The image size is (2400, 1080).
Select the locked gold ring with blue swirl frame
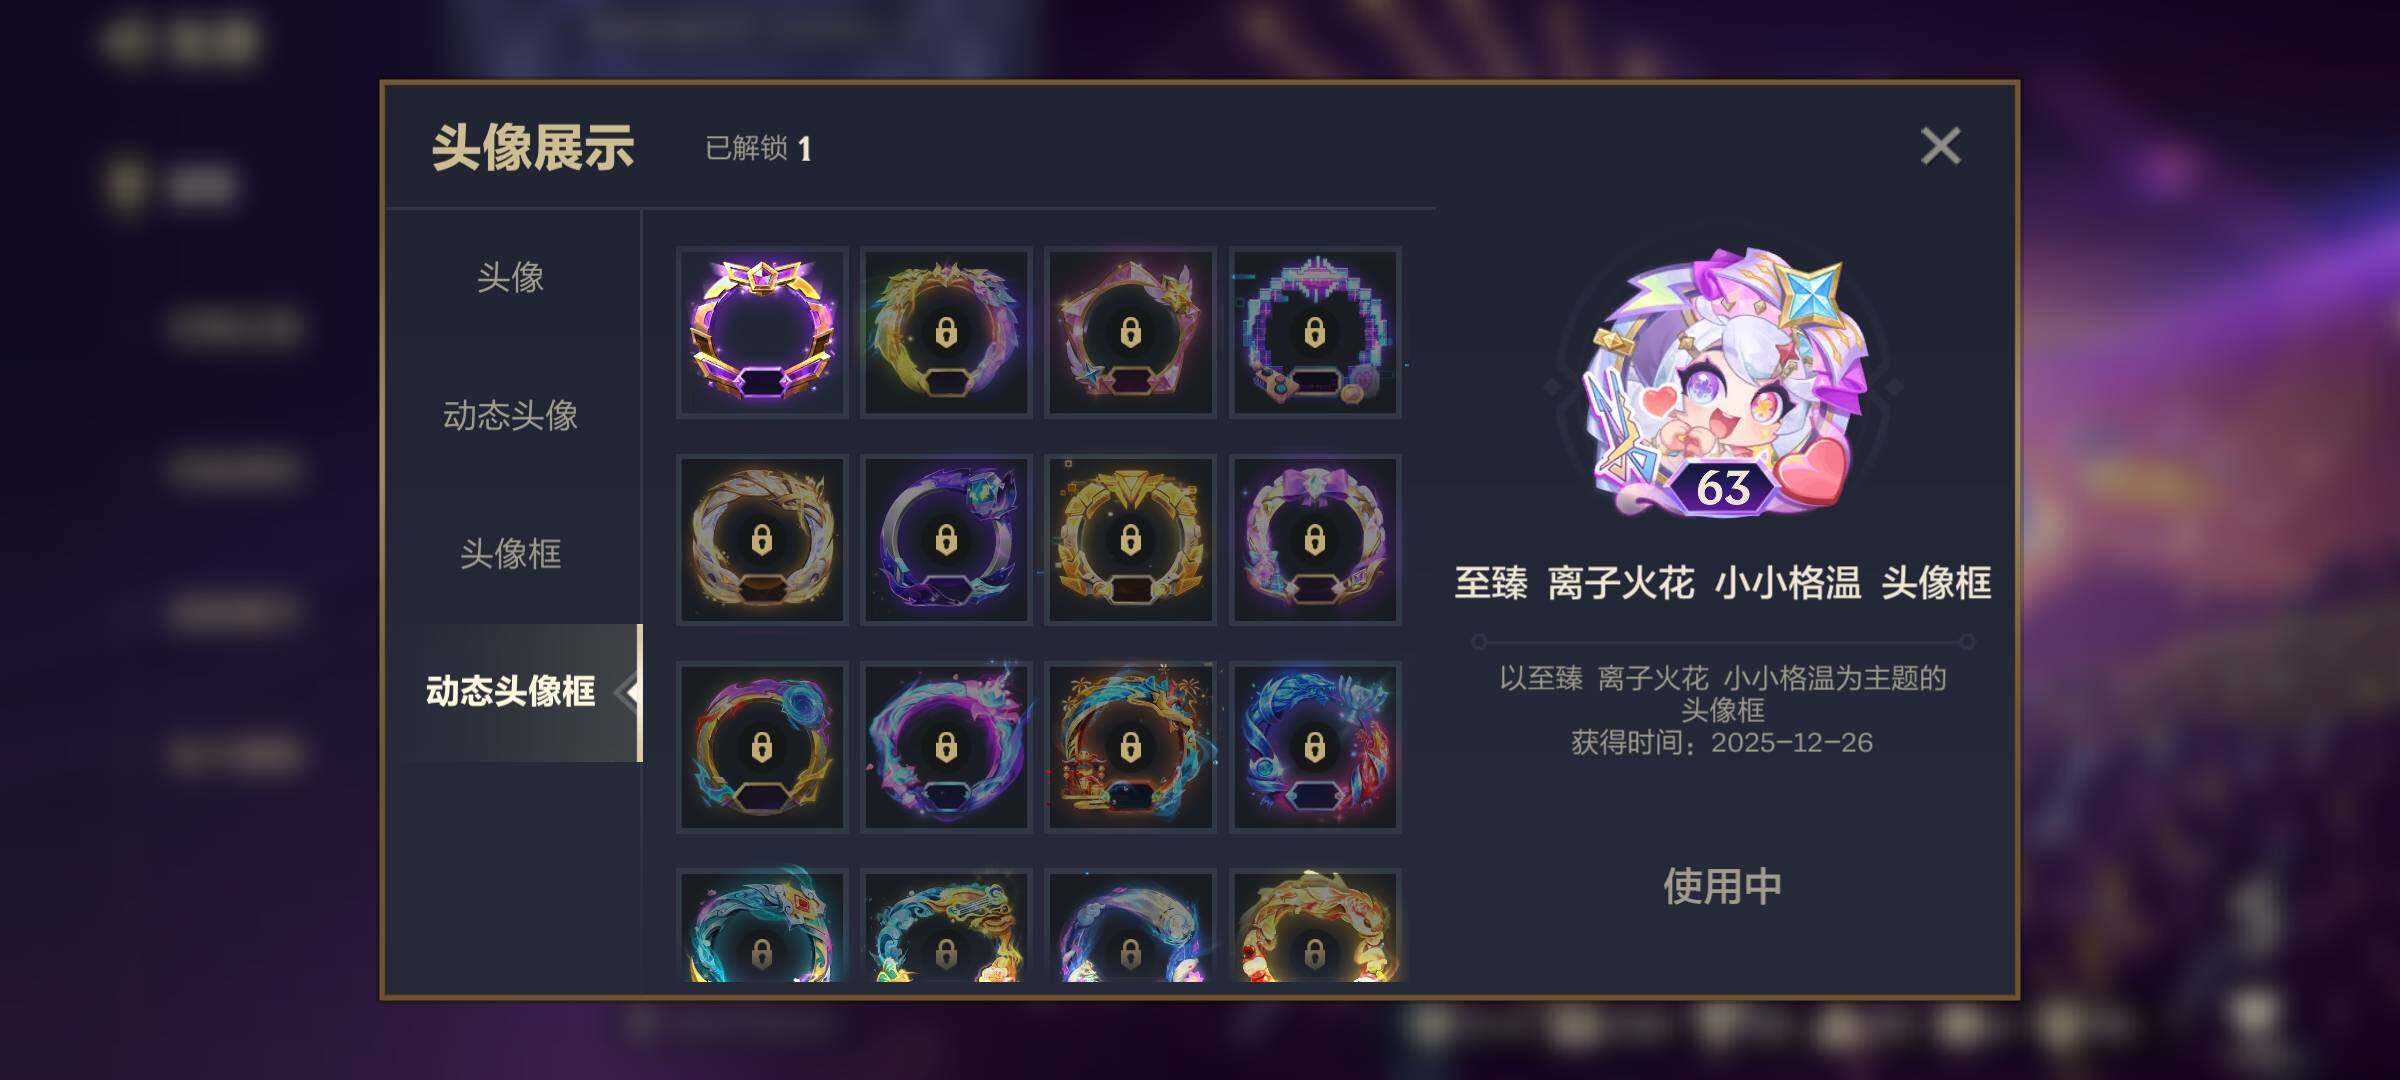pos(762,747)
